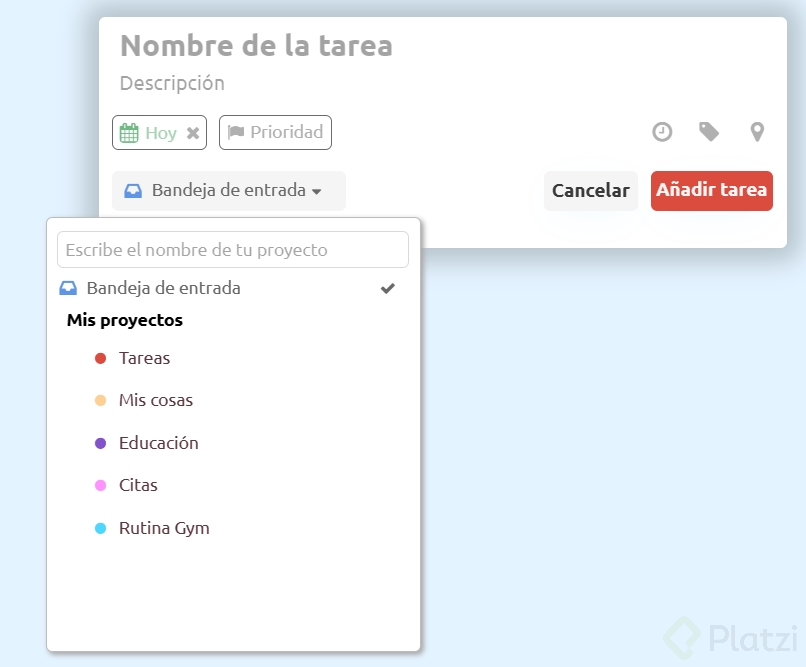
Task: Select the Tareas project
Action: (x=144, y=358)
